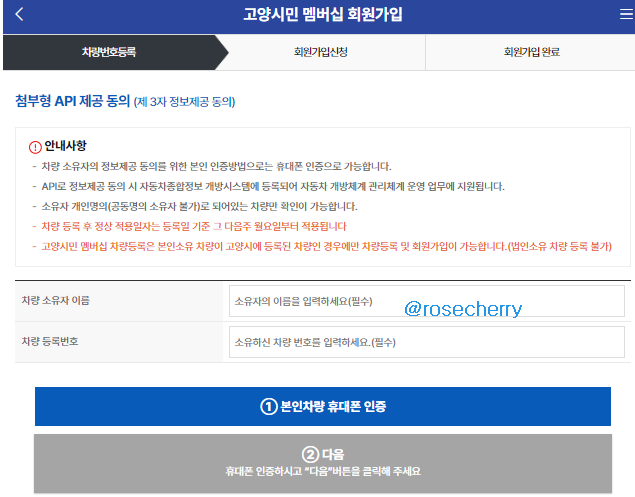Click the notice line about 소유자 개인명의

199,207
